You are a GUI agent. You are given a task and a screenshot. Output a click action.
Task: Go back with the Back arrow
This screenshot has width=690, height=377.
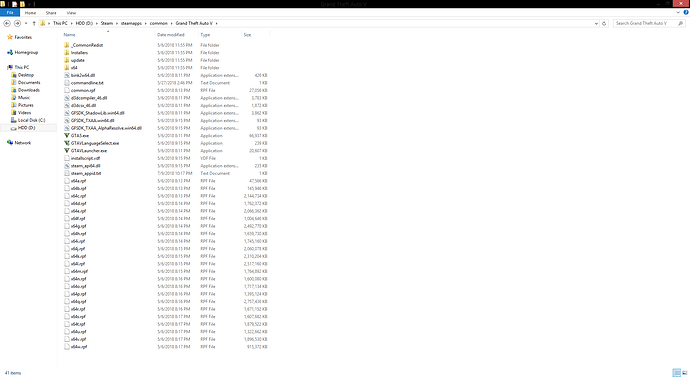tap(7, 23)
